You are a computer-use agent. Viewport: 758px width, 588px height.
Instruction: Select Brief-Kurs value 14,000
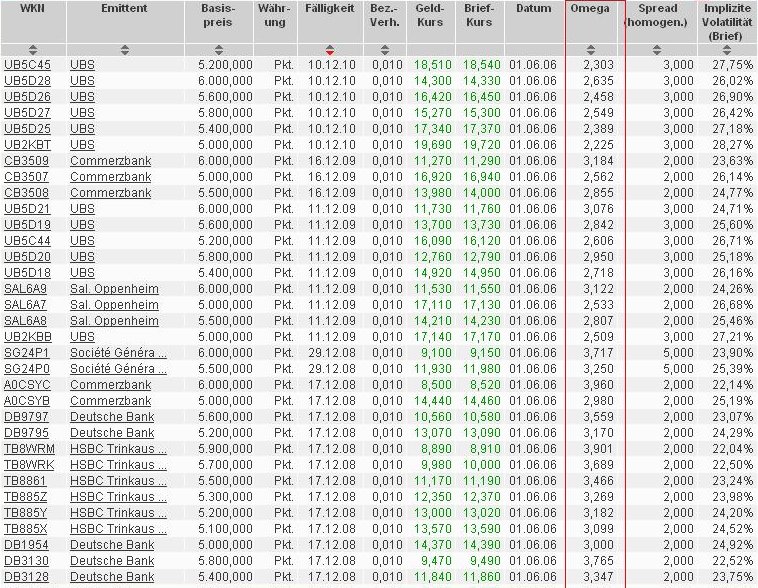coord(481,192)
